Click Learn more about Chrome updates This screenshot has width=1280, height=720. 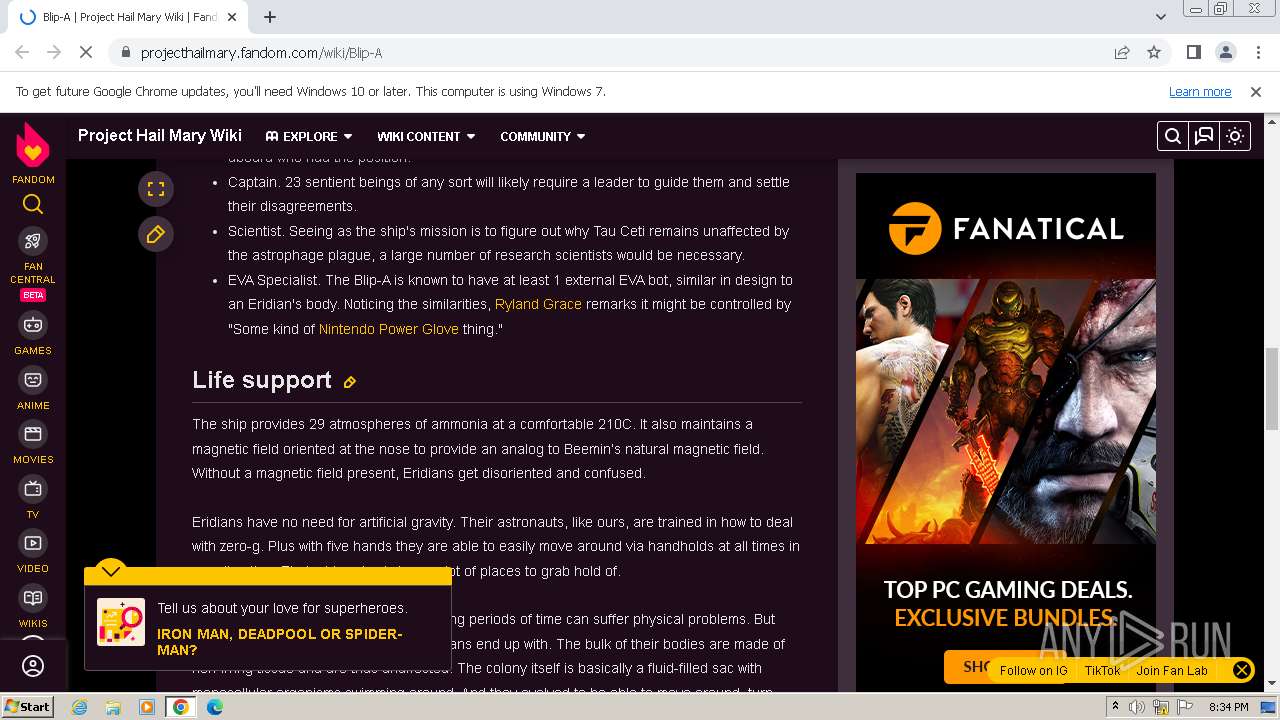click(1200, 91)
